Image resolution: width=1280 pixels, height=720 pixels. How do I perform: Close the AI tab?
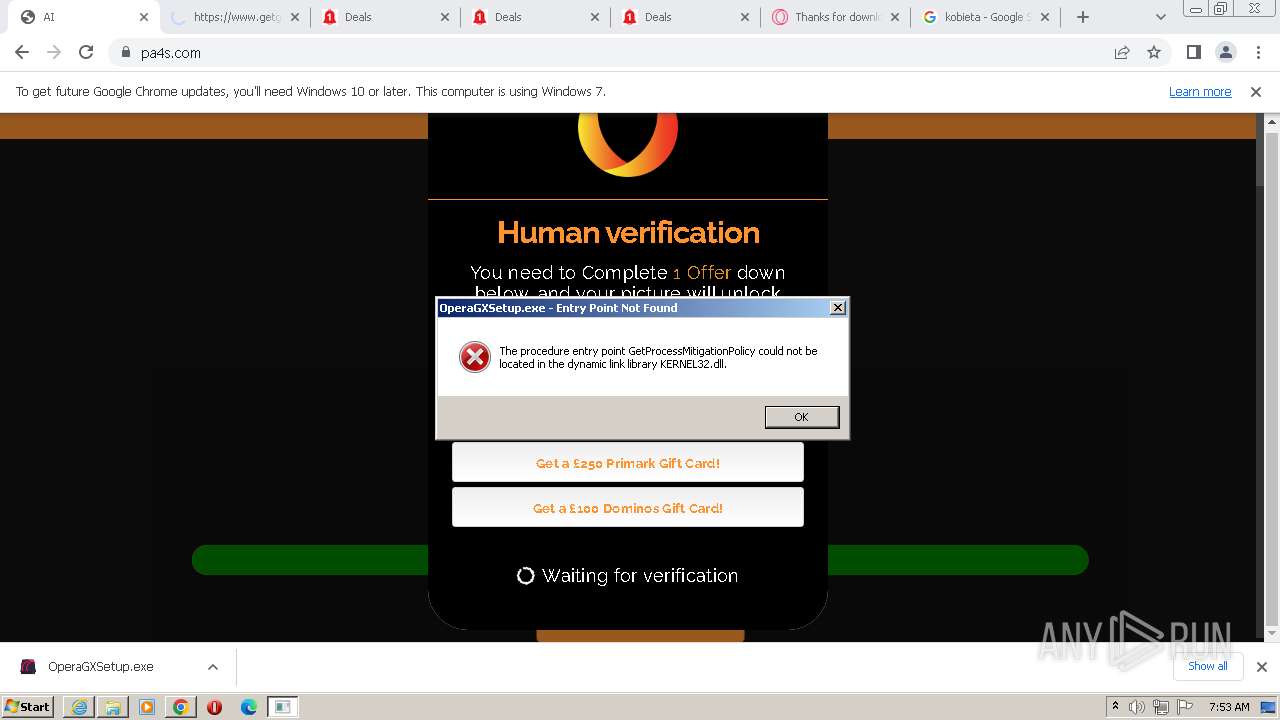click(144, 17)
